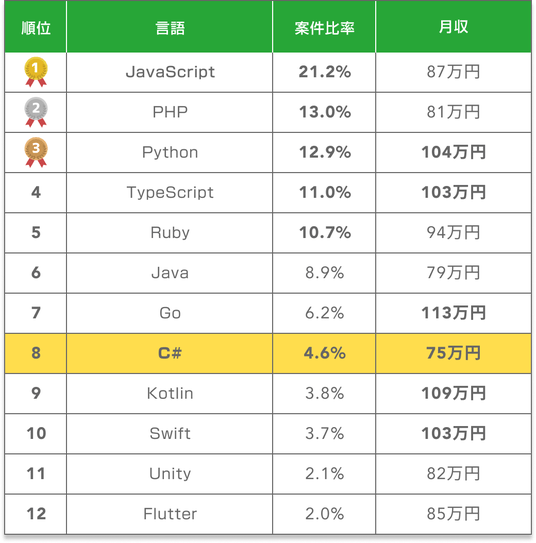Viewport: 536px width, 543px height.
Task: Select the 言語 column header
Action: pos(170,28)
